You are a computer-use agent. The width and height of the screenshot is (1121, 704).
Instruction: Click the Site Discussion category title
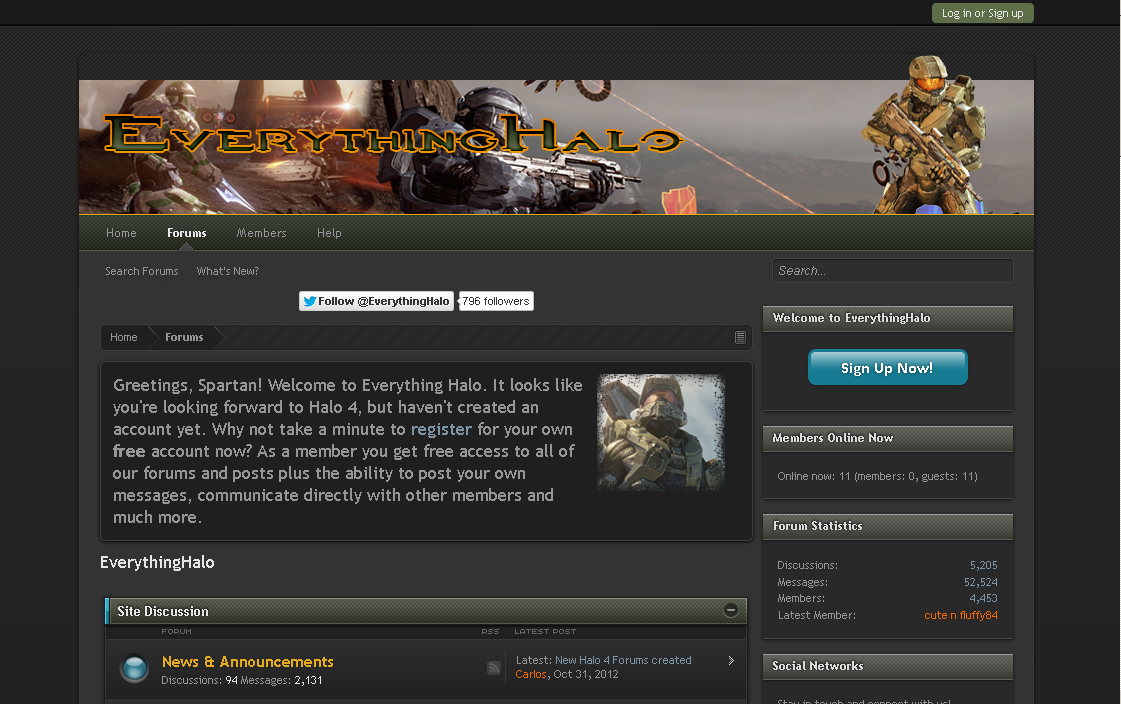coord(163,611)
